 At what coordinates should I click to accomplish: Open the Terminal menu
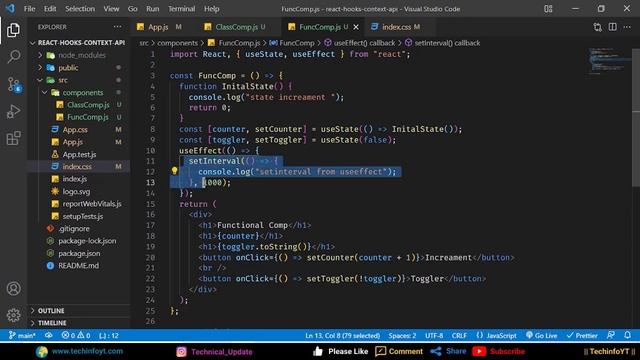point(182,9)
